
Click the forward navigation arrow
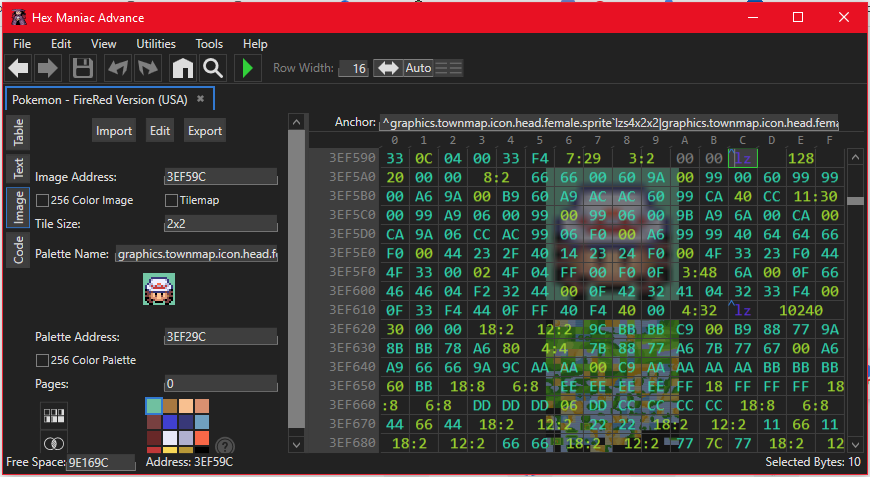[x=49, y=69]
